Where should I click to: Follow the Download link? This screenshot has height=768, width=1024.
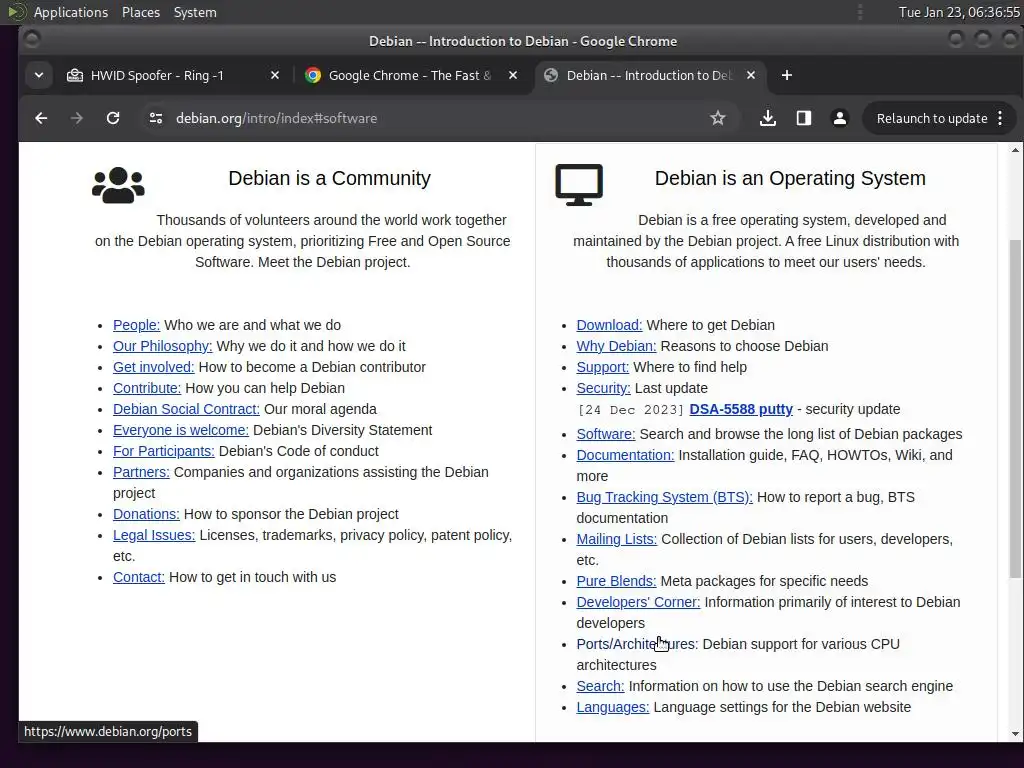pos(609,325)
